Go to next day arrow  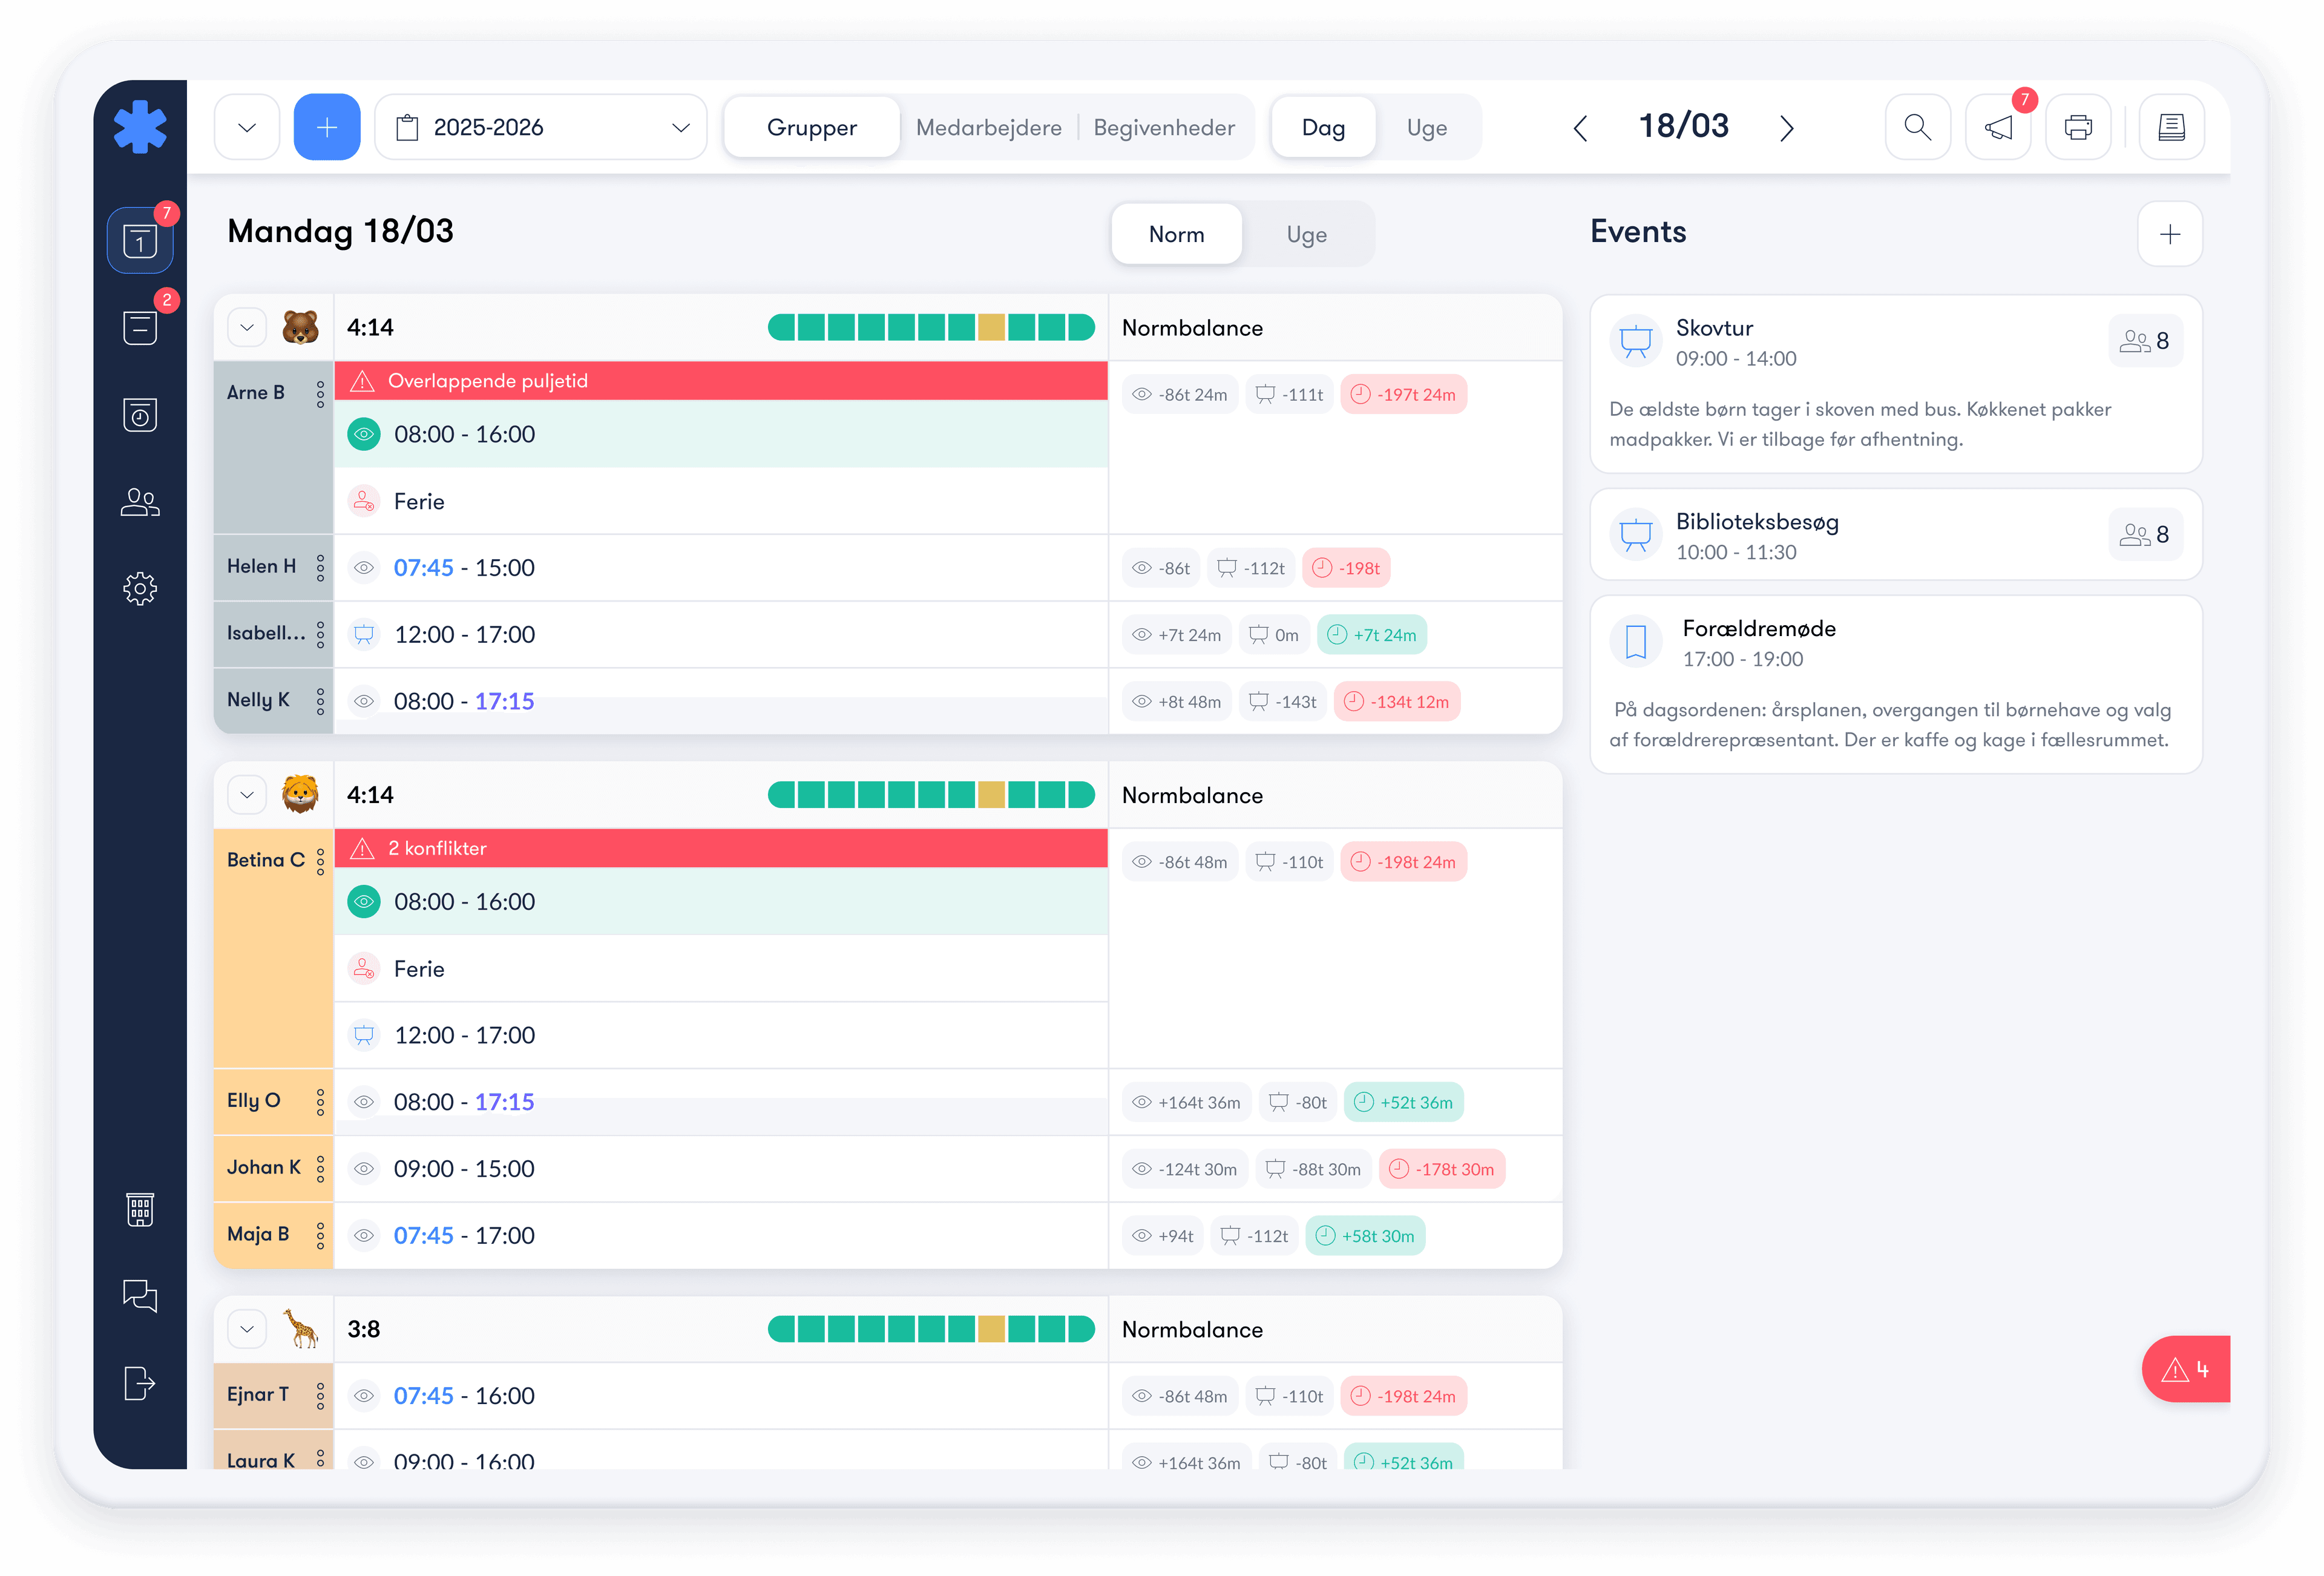click(1787, 127)
